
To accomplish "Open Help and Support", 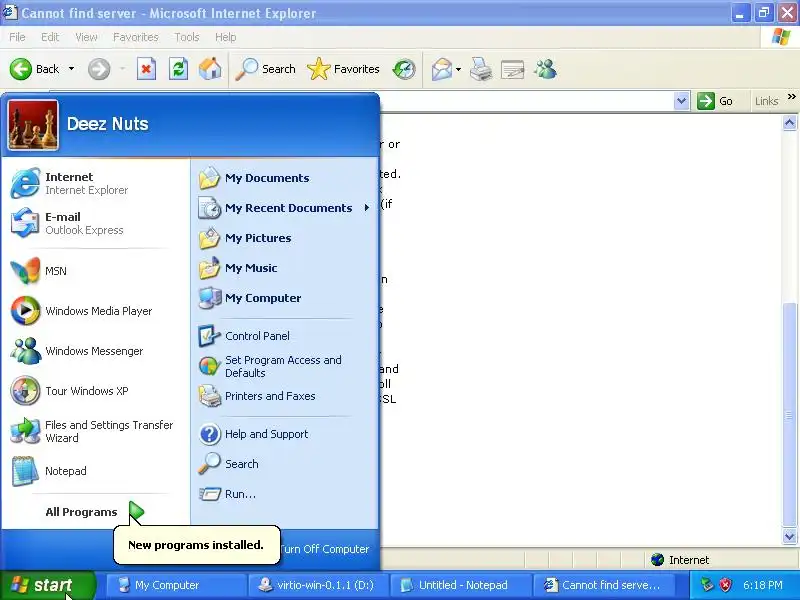I will 284,434.
